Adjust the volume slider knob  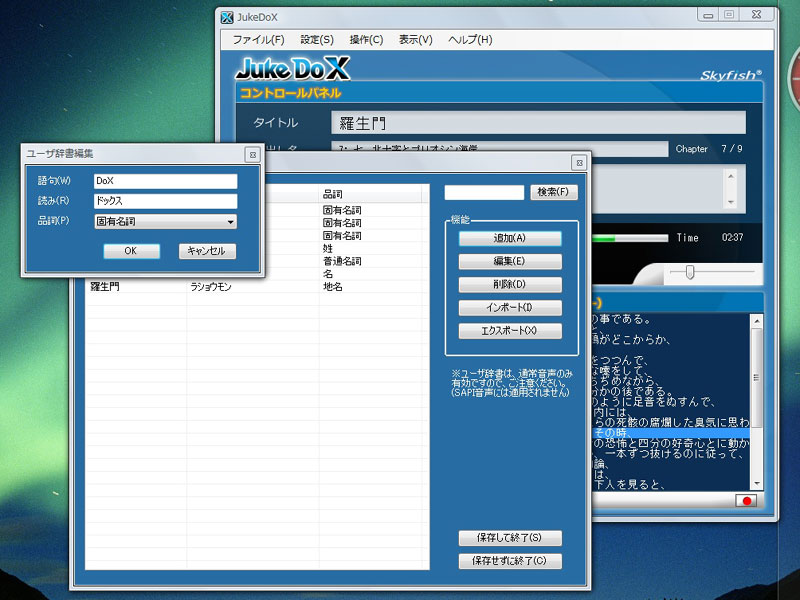[x=690, y=272]
